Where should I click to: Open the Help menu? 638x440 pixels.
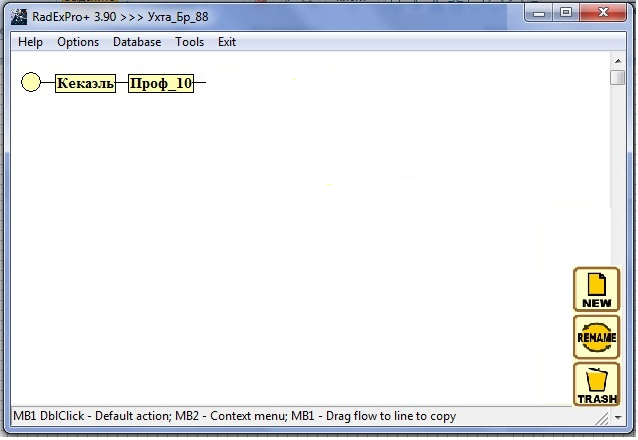click(31, 42)
